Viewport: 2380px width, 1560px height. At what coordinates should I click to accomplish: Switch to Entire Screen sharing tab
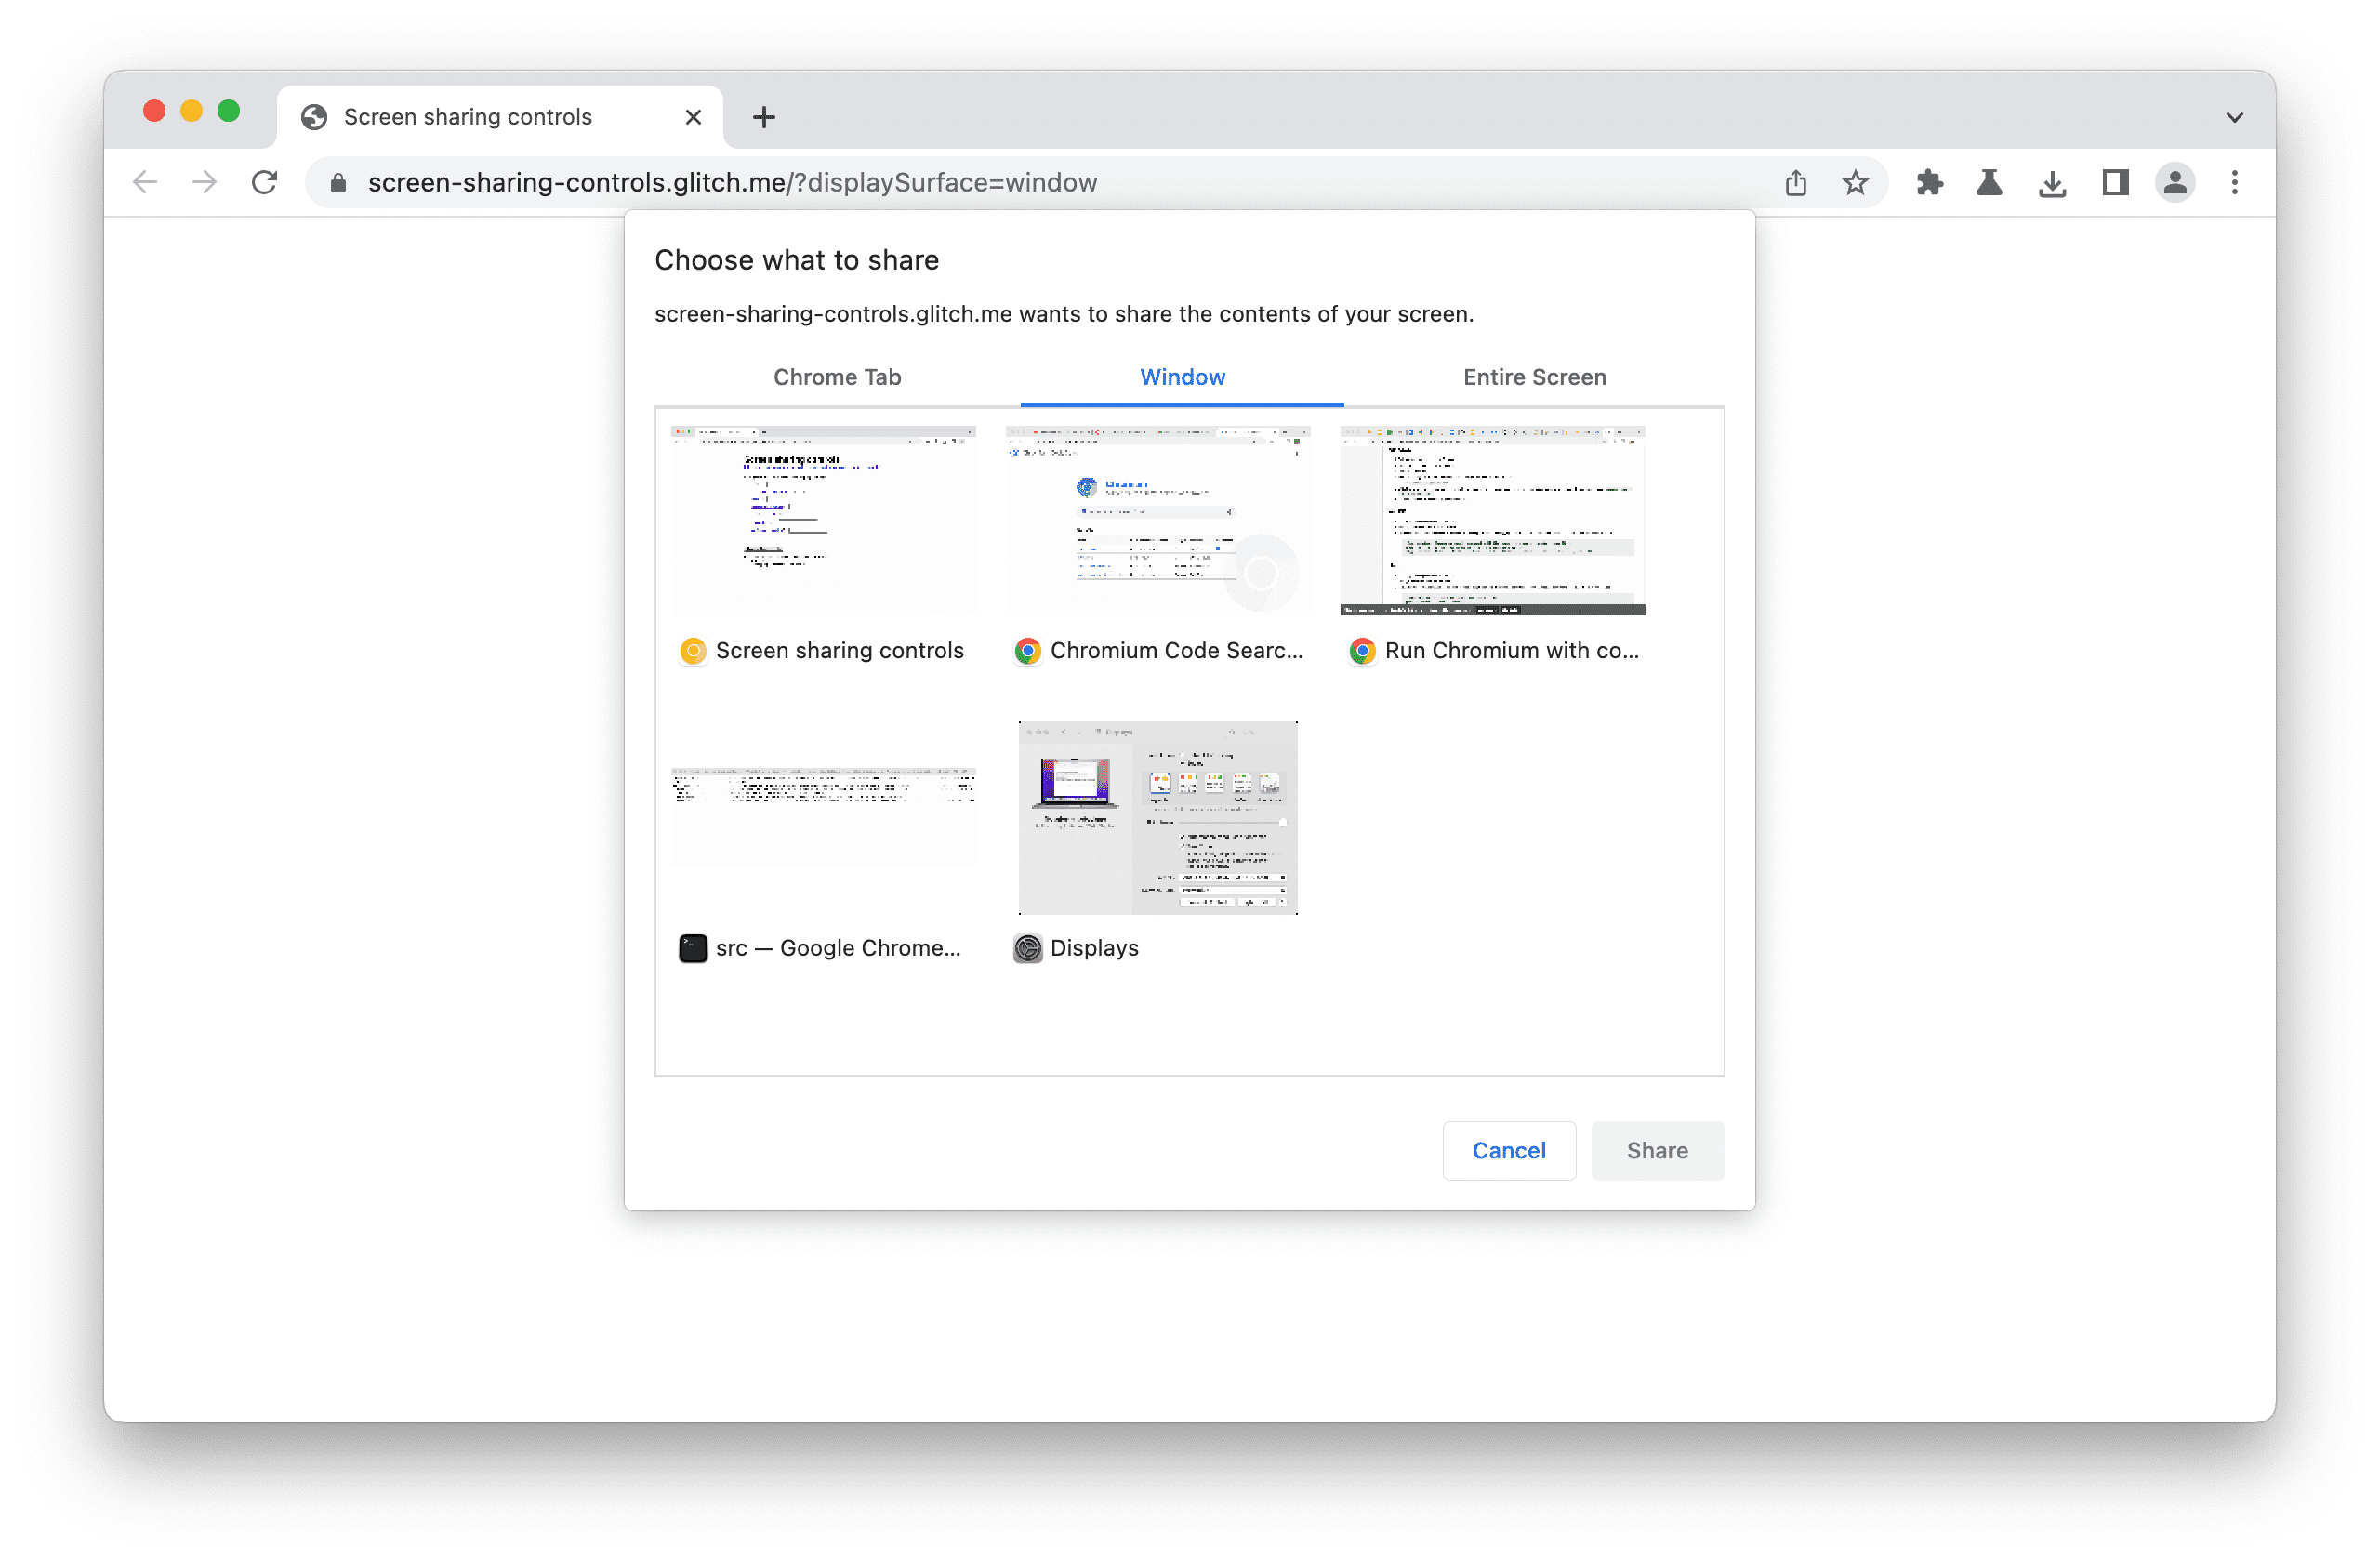tap(1532, 377)
